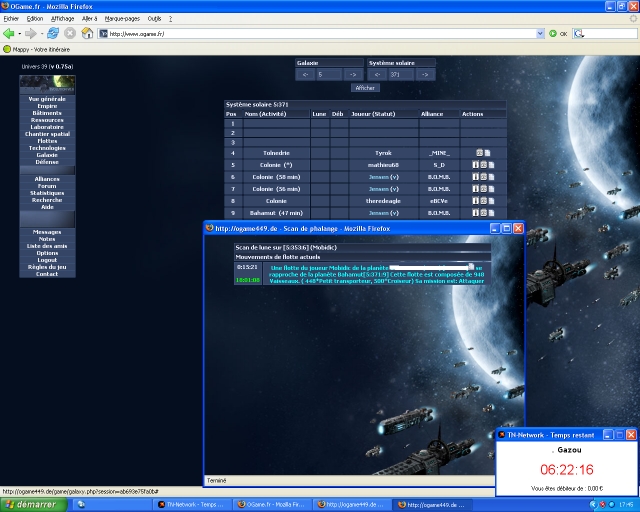Switch to OGame.fr Firefox taskbar button
640x512 pixels.
tap(272, 505)
